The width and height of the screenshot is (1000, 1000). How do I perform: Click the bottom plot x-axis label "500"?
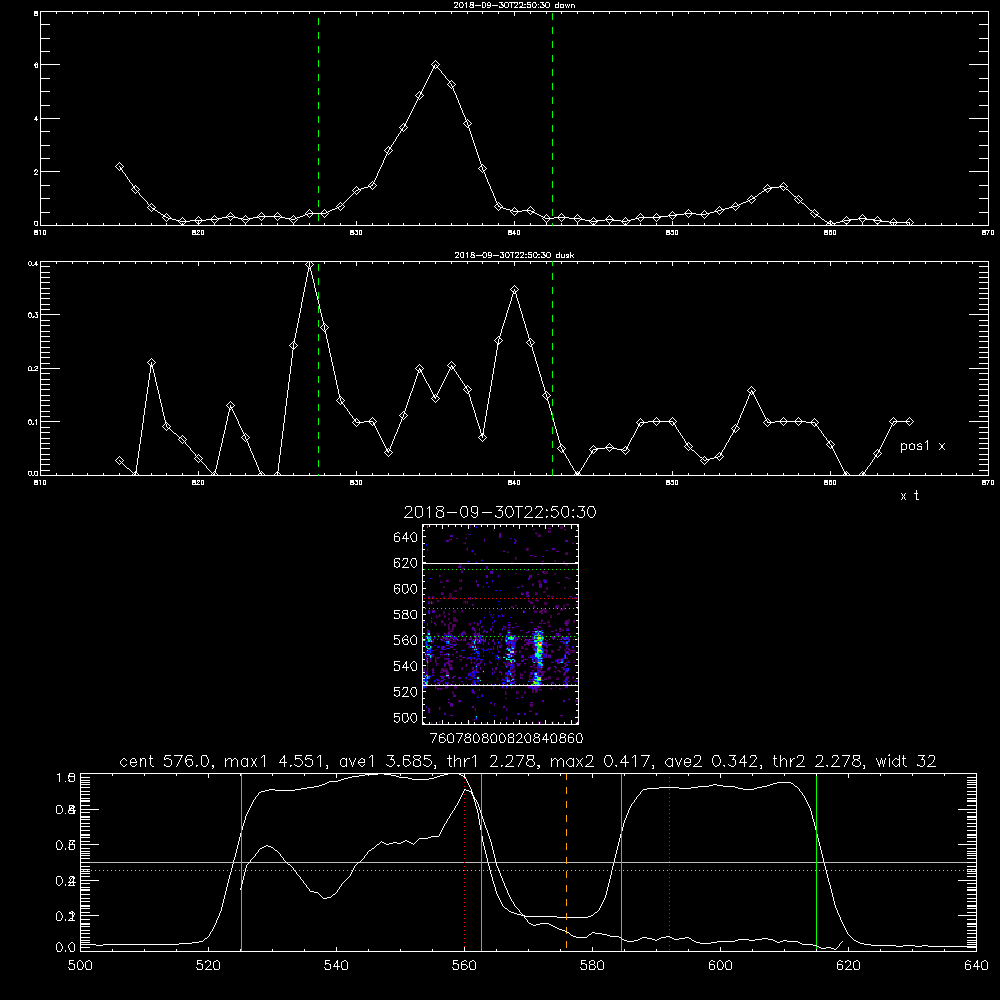pyautogui.click(x=80, y=966)
